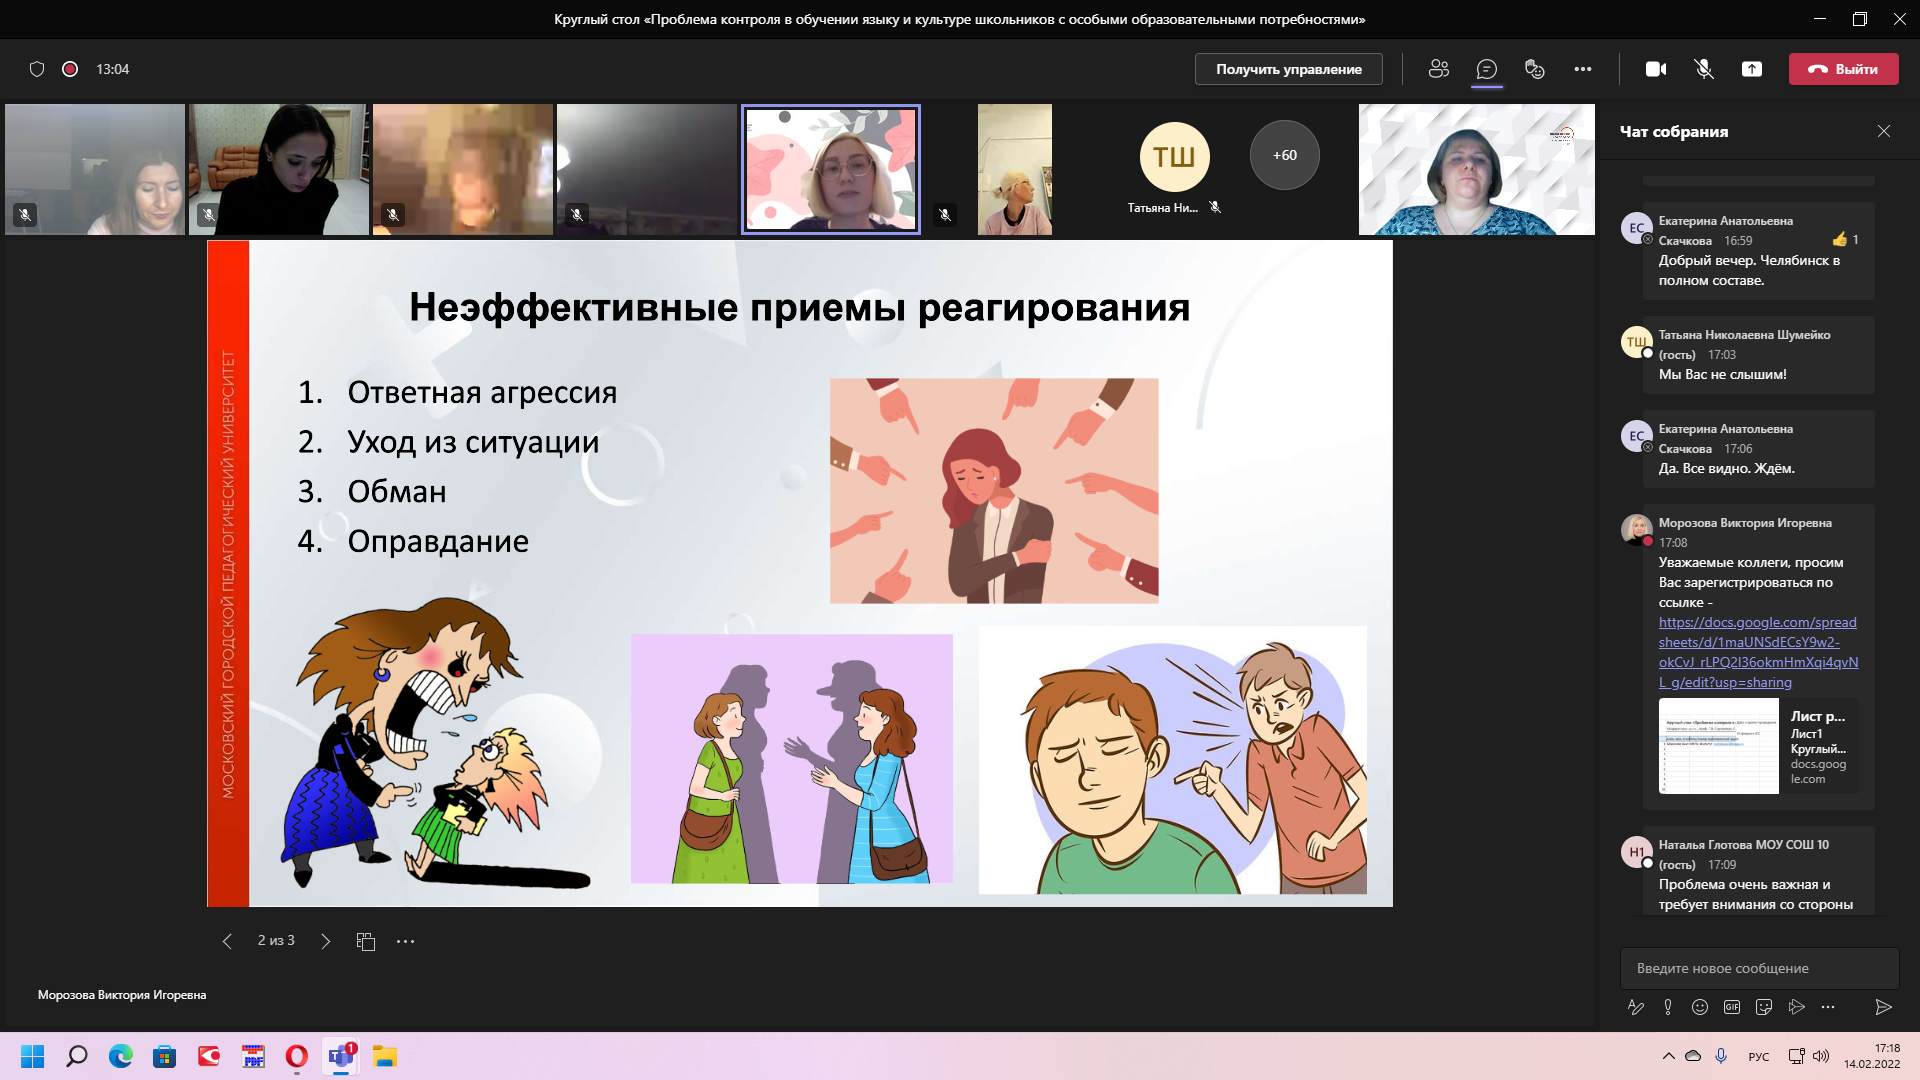This screenshot has height=1080, width=1920.
Task: Toggle the camera on or off
Action: [x=1656, y=69]
